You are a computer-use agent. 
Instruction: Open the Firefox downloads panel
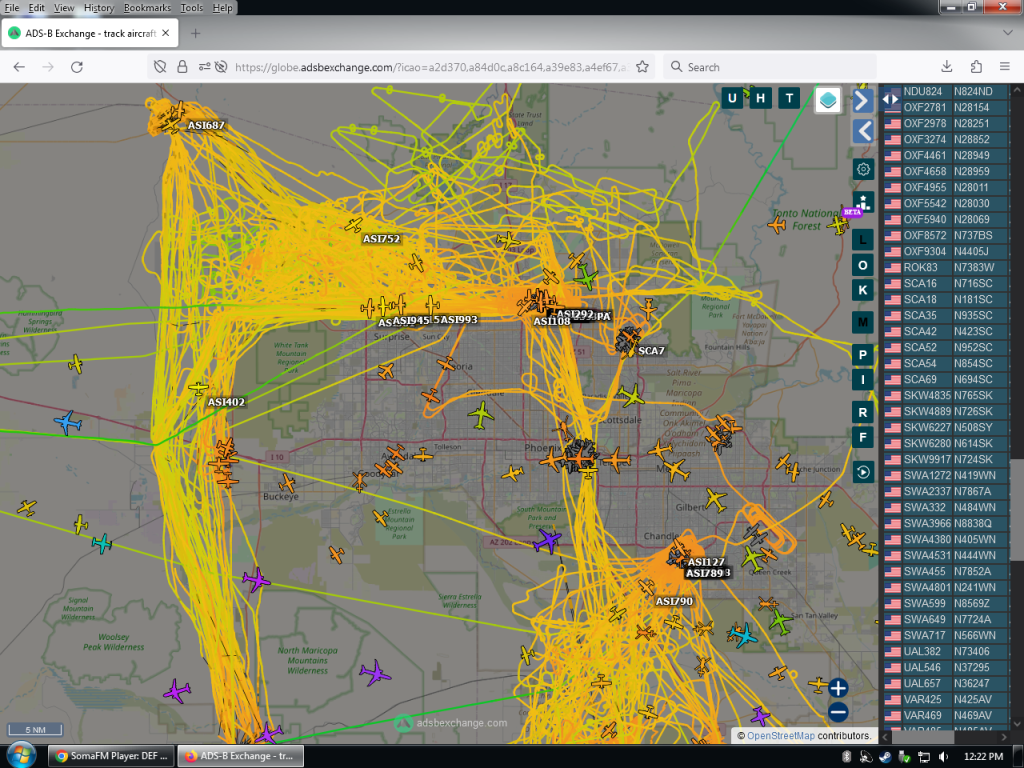[x=946, y=67]
